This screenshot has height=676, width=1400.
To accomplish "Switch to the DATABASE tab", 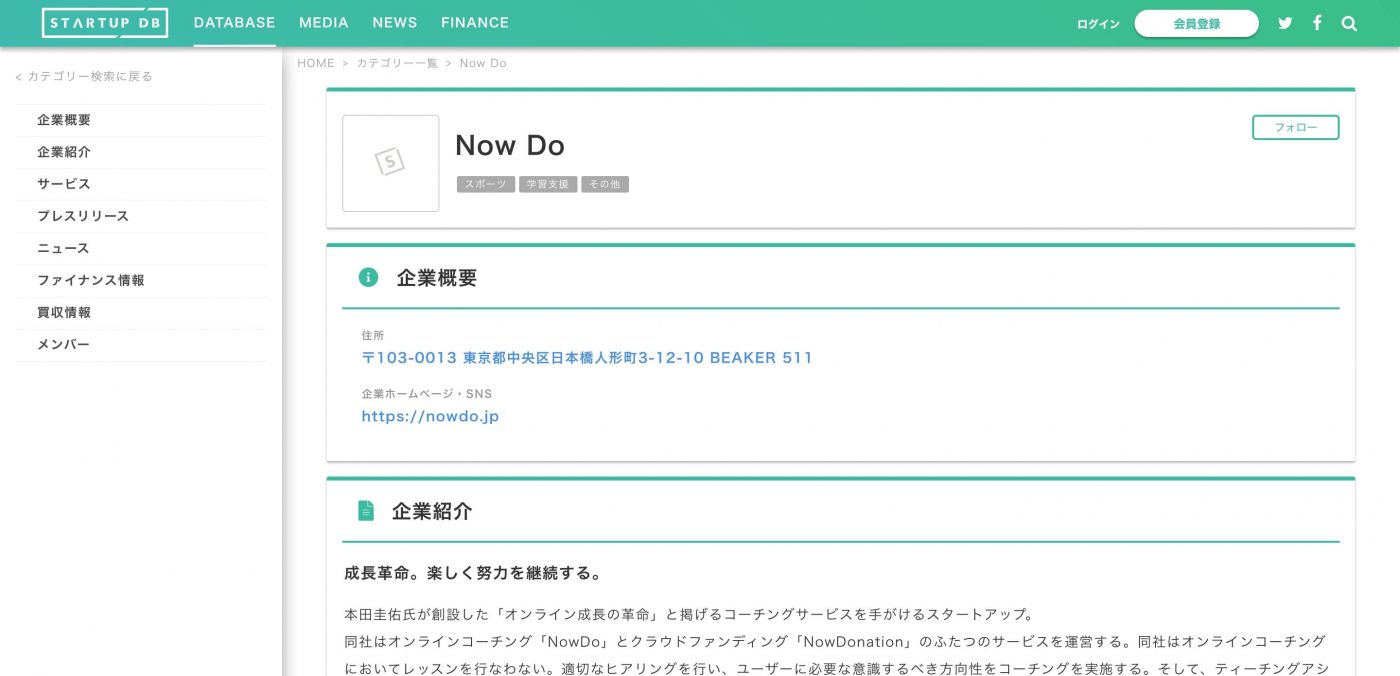I will point(234,22).
